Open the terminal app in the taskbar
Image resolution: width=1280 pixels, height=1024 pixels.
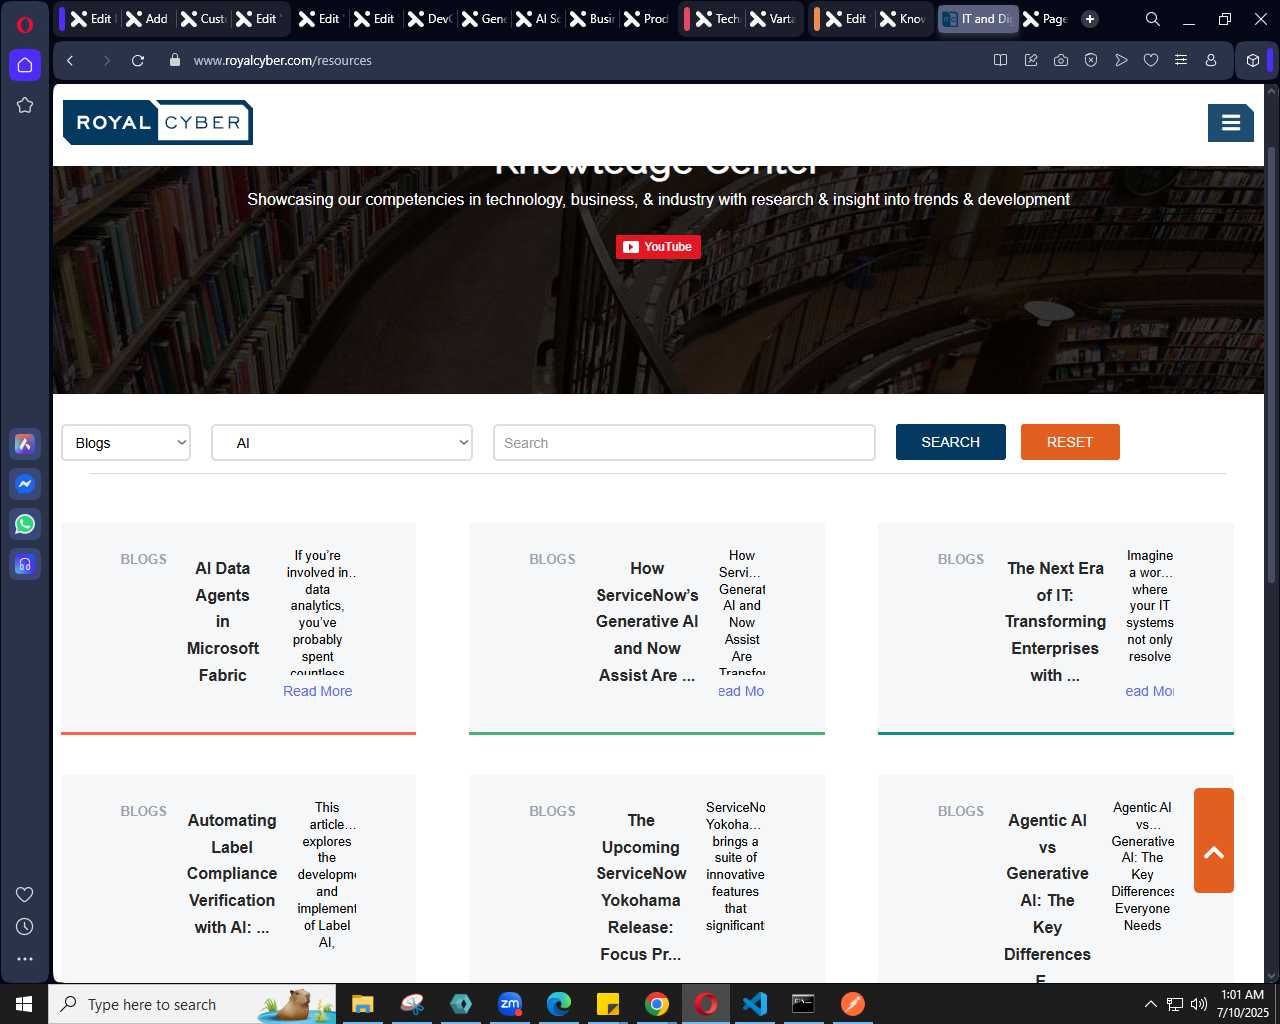[804, 1004]
